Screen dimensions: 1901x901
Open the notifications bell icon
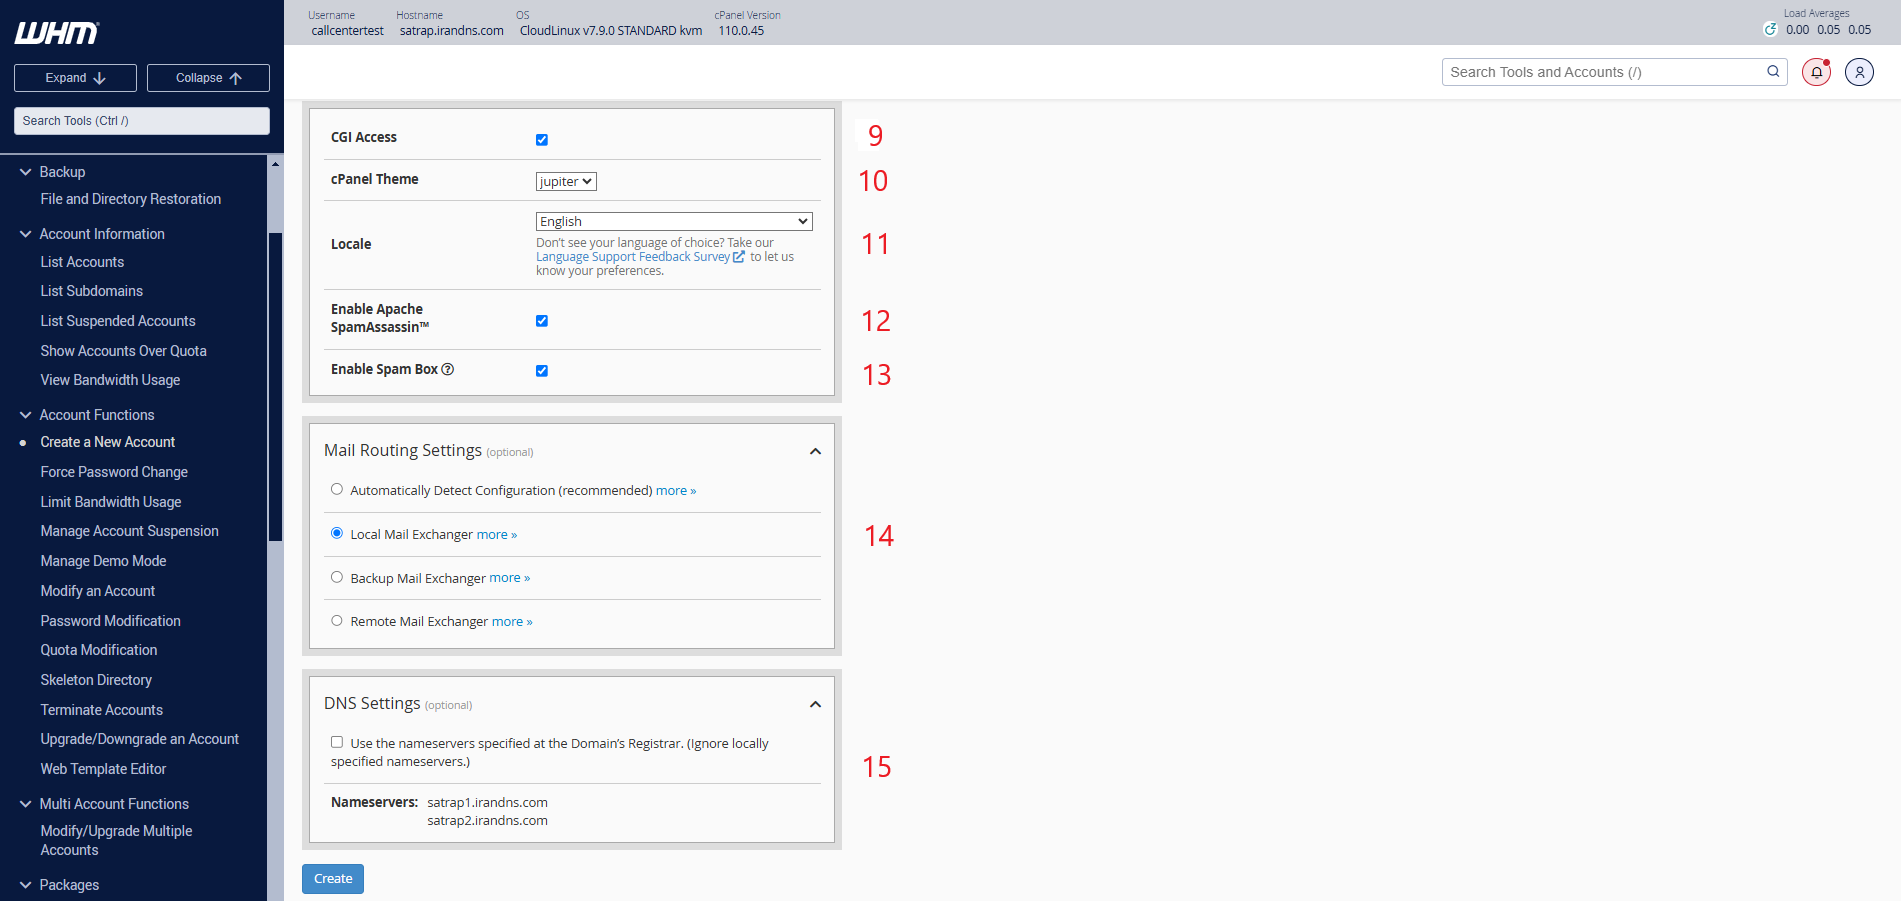click(1816, 72)
